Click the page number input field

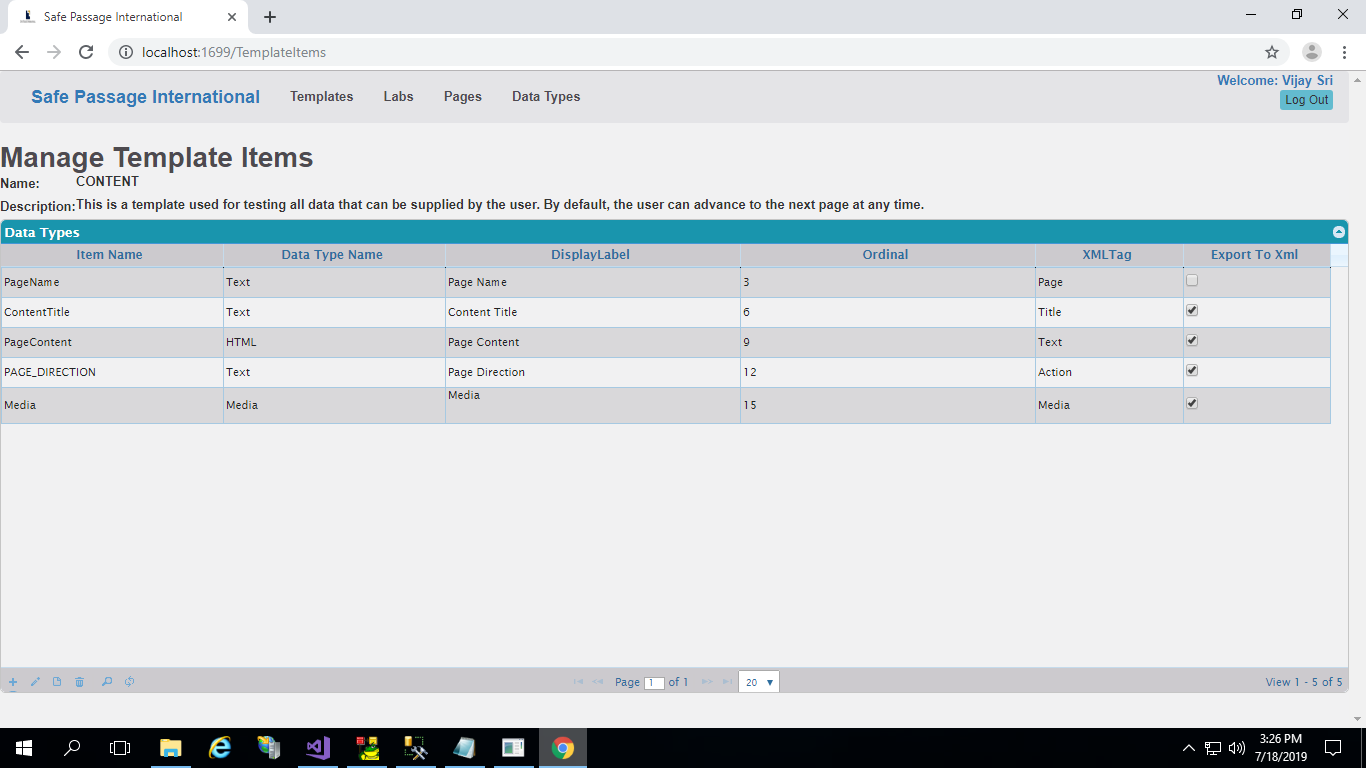654,683
